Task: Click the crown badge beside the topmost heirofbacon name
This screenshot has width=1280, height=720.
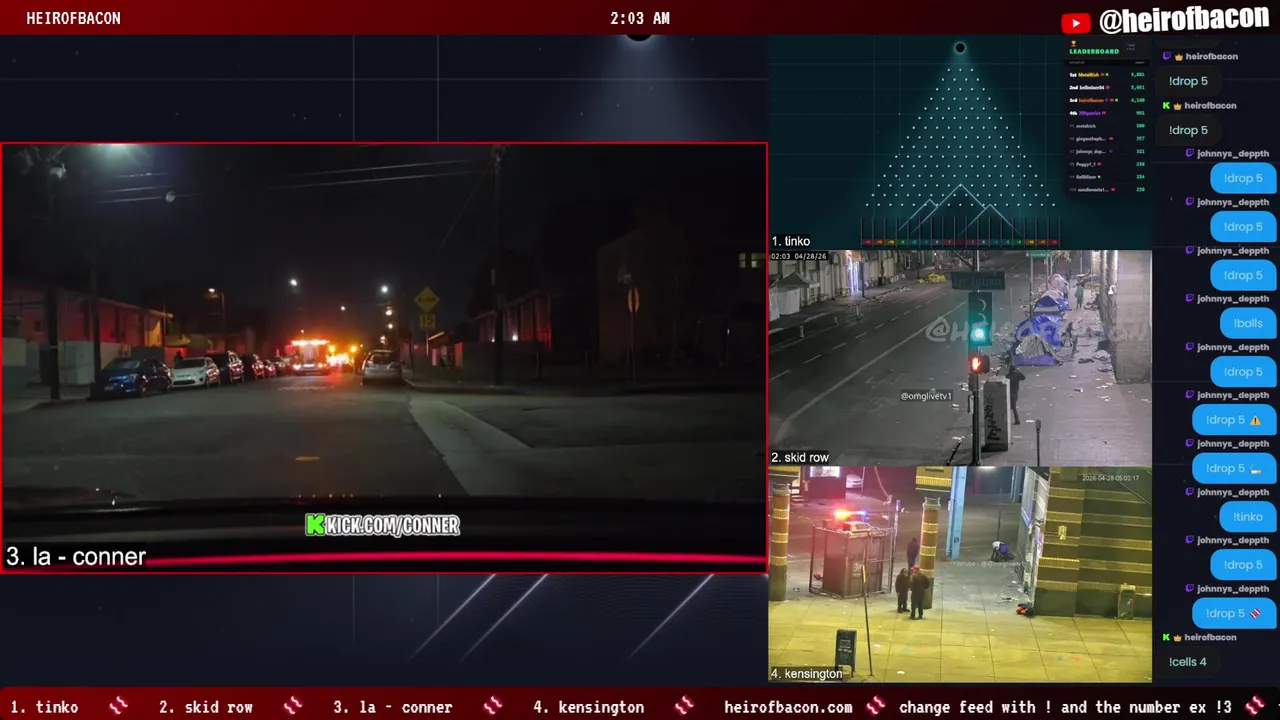Action: point(1179,57)
